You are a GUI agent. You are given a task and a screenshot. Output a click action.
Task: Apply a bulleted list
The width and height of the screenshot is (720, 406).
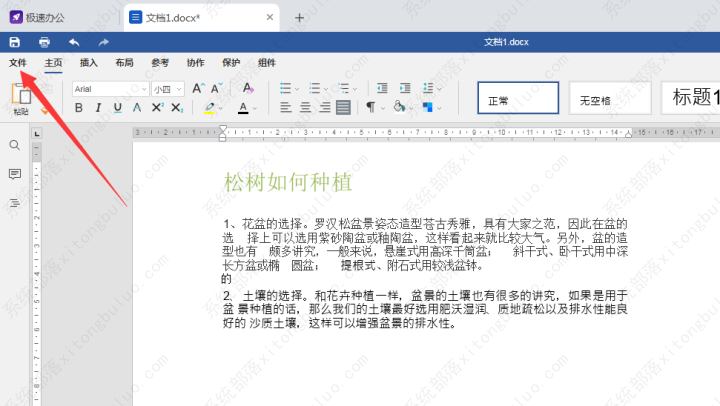point(286,88)
